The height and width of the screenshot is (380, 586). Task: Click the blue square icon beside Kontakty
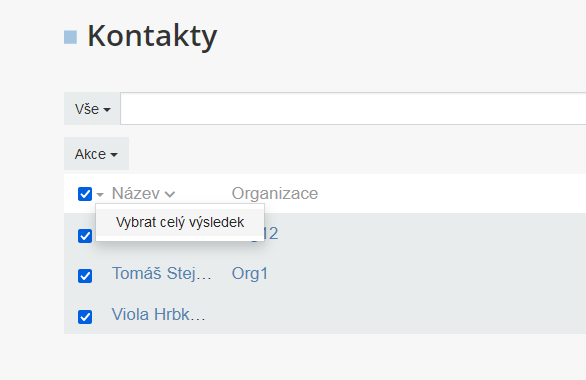(70, 37)
